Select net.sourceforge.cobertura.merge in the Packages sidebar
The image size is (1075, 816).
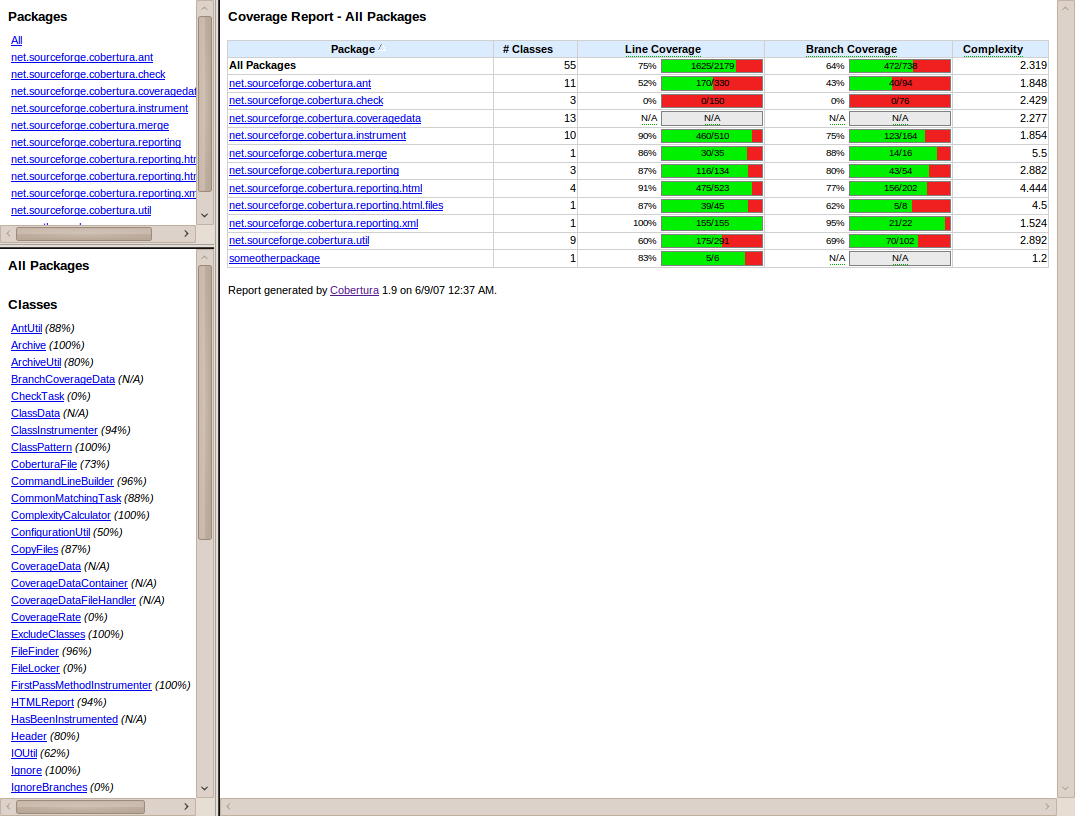(x=89, y=125)
